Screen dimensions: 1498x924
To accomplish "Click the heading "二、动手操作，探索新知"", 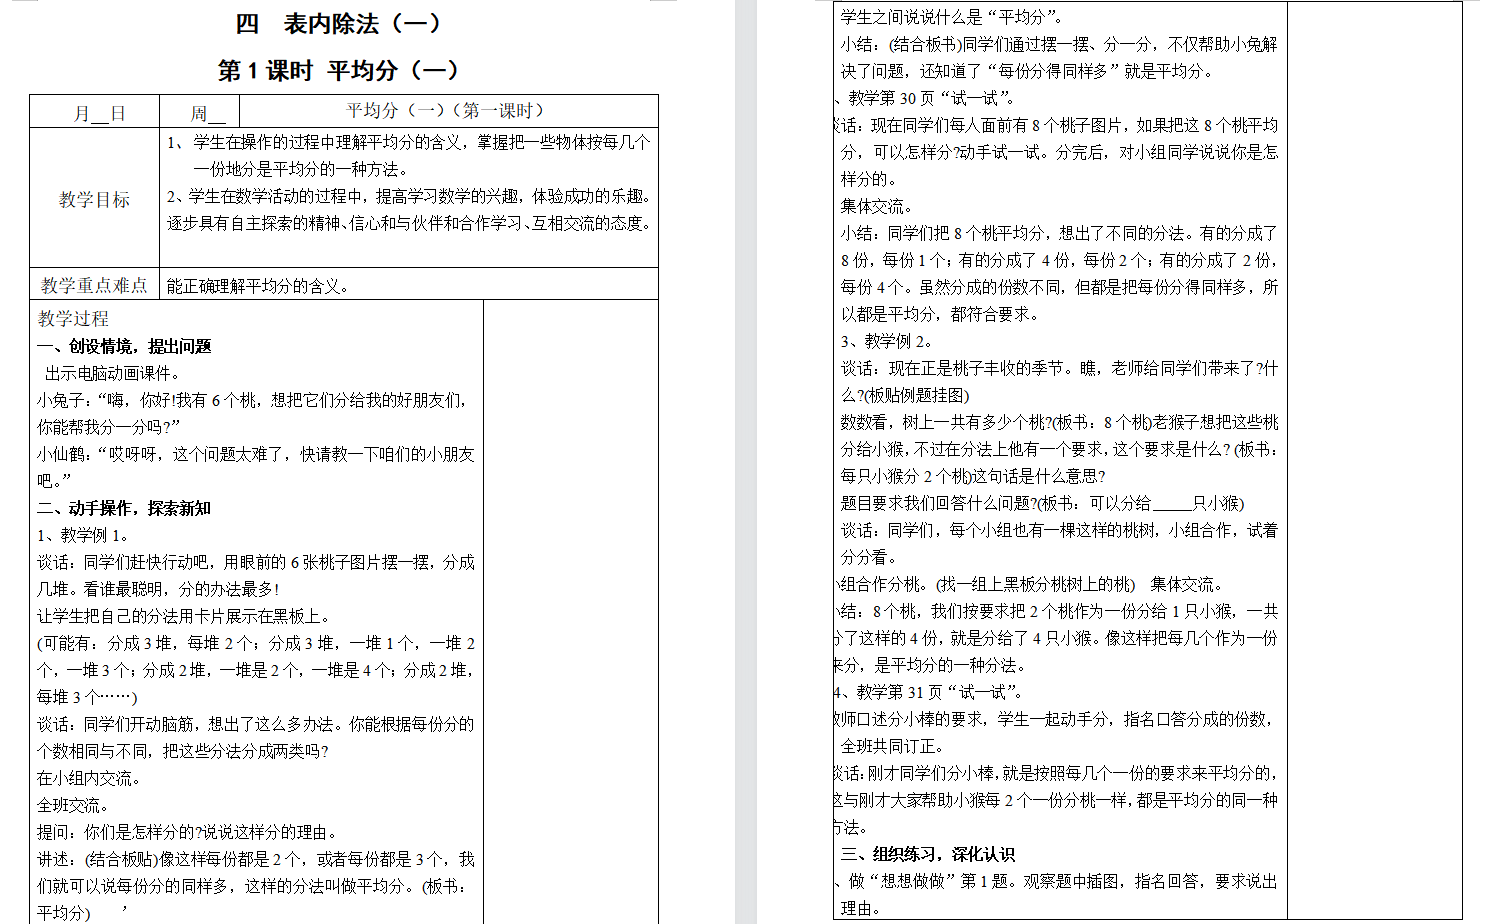I will 124,509.
